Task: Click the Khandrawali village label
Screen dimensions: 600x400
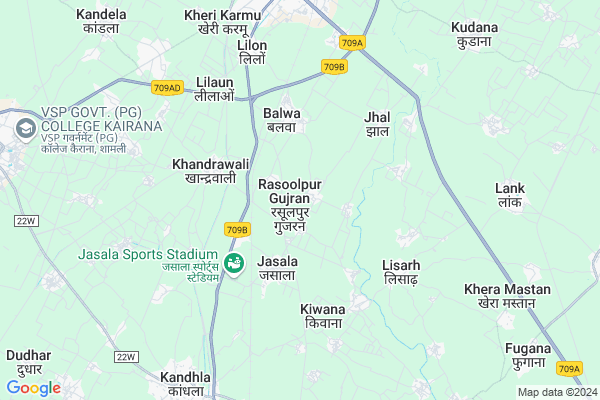Action: coord(210,164)
